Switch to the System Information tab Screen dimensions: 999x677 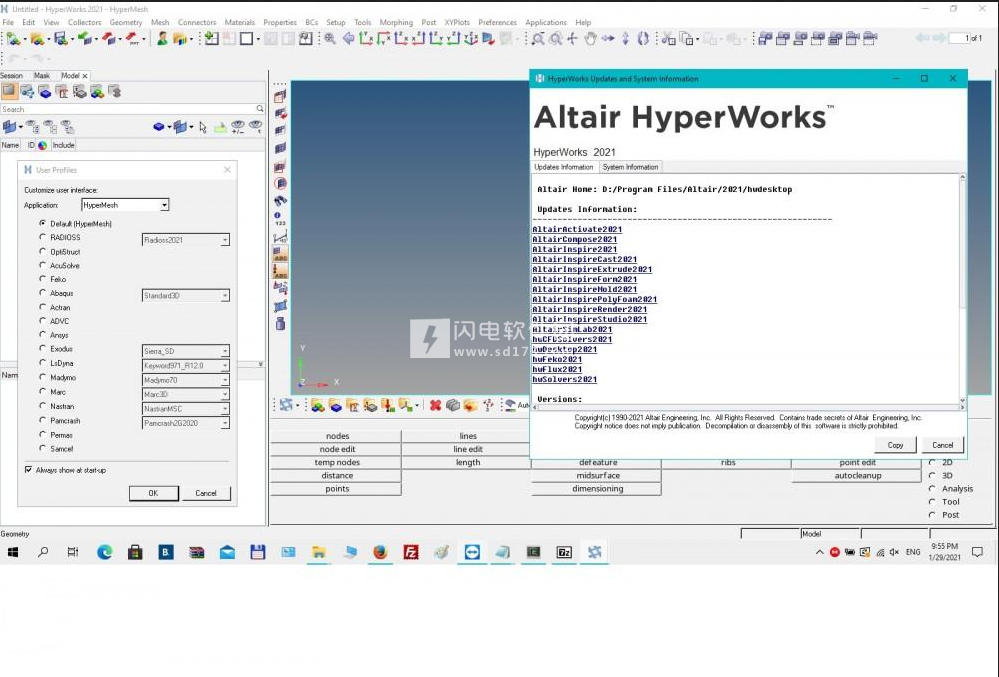click(x=630, y=167)
